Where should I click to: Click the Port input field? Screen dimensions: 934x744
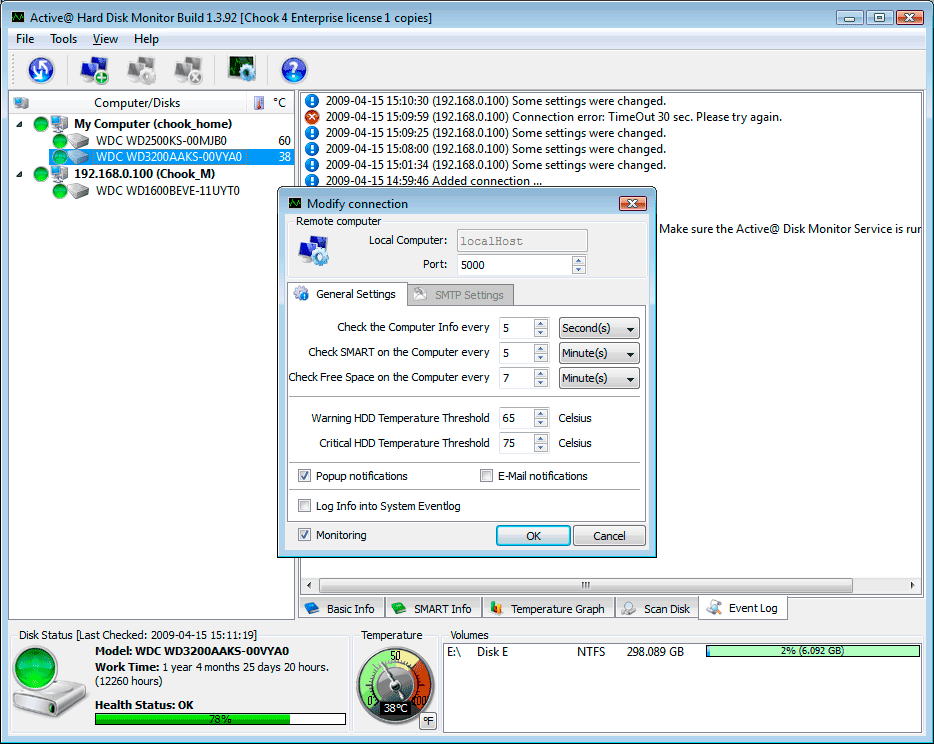point(515,265)
